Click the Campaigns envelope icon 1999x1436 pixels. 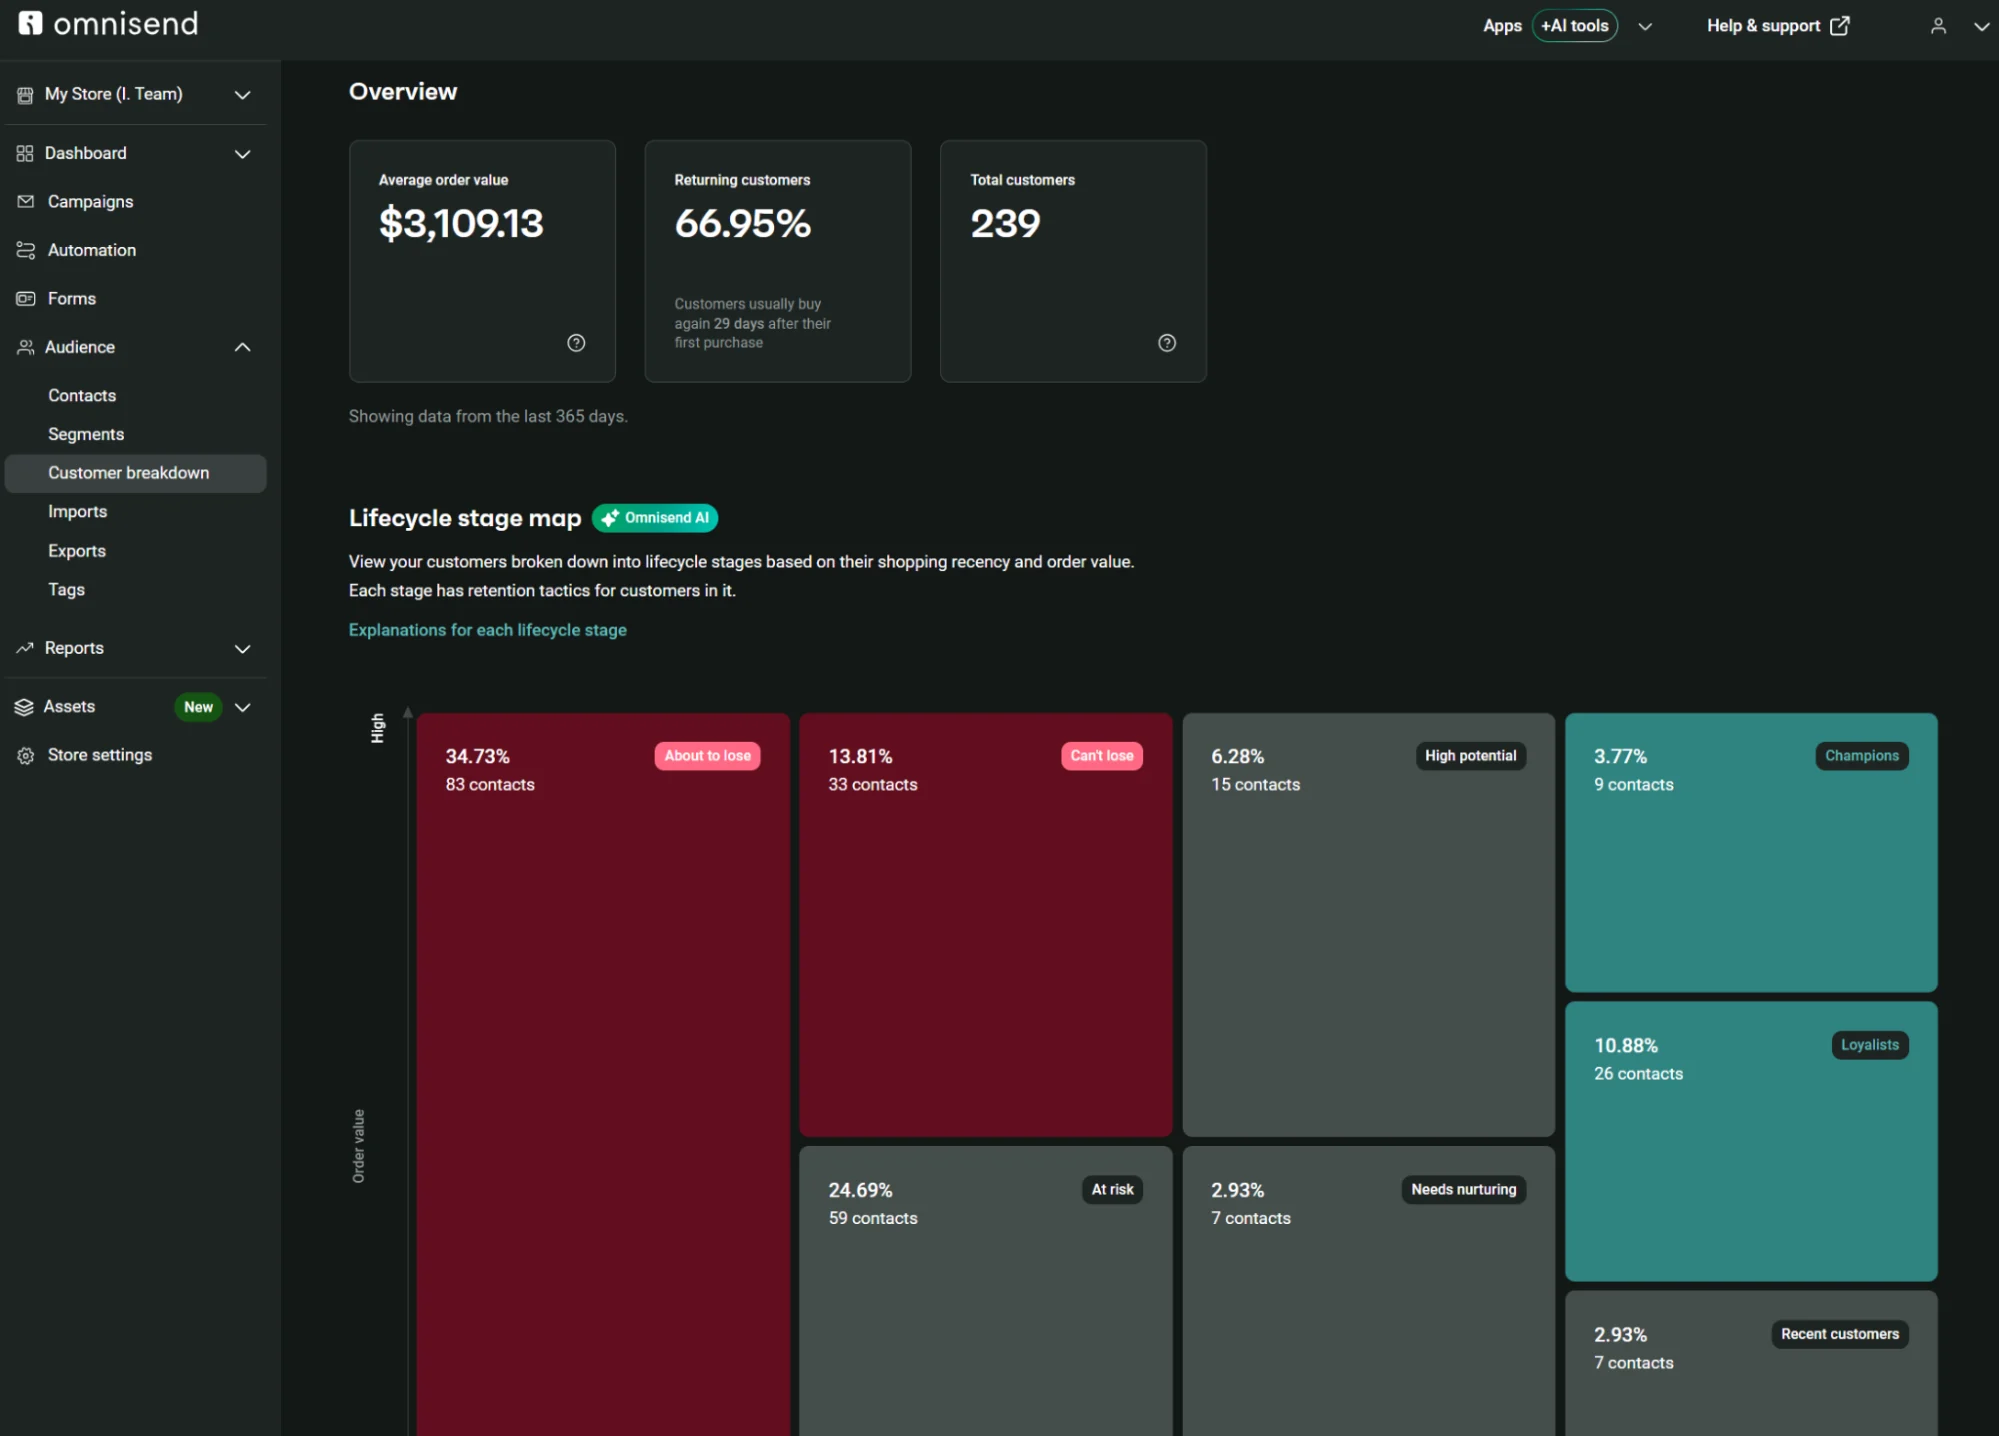point(26,202)
